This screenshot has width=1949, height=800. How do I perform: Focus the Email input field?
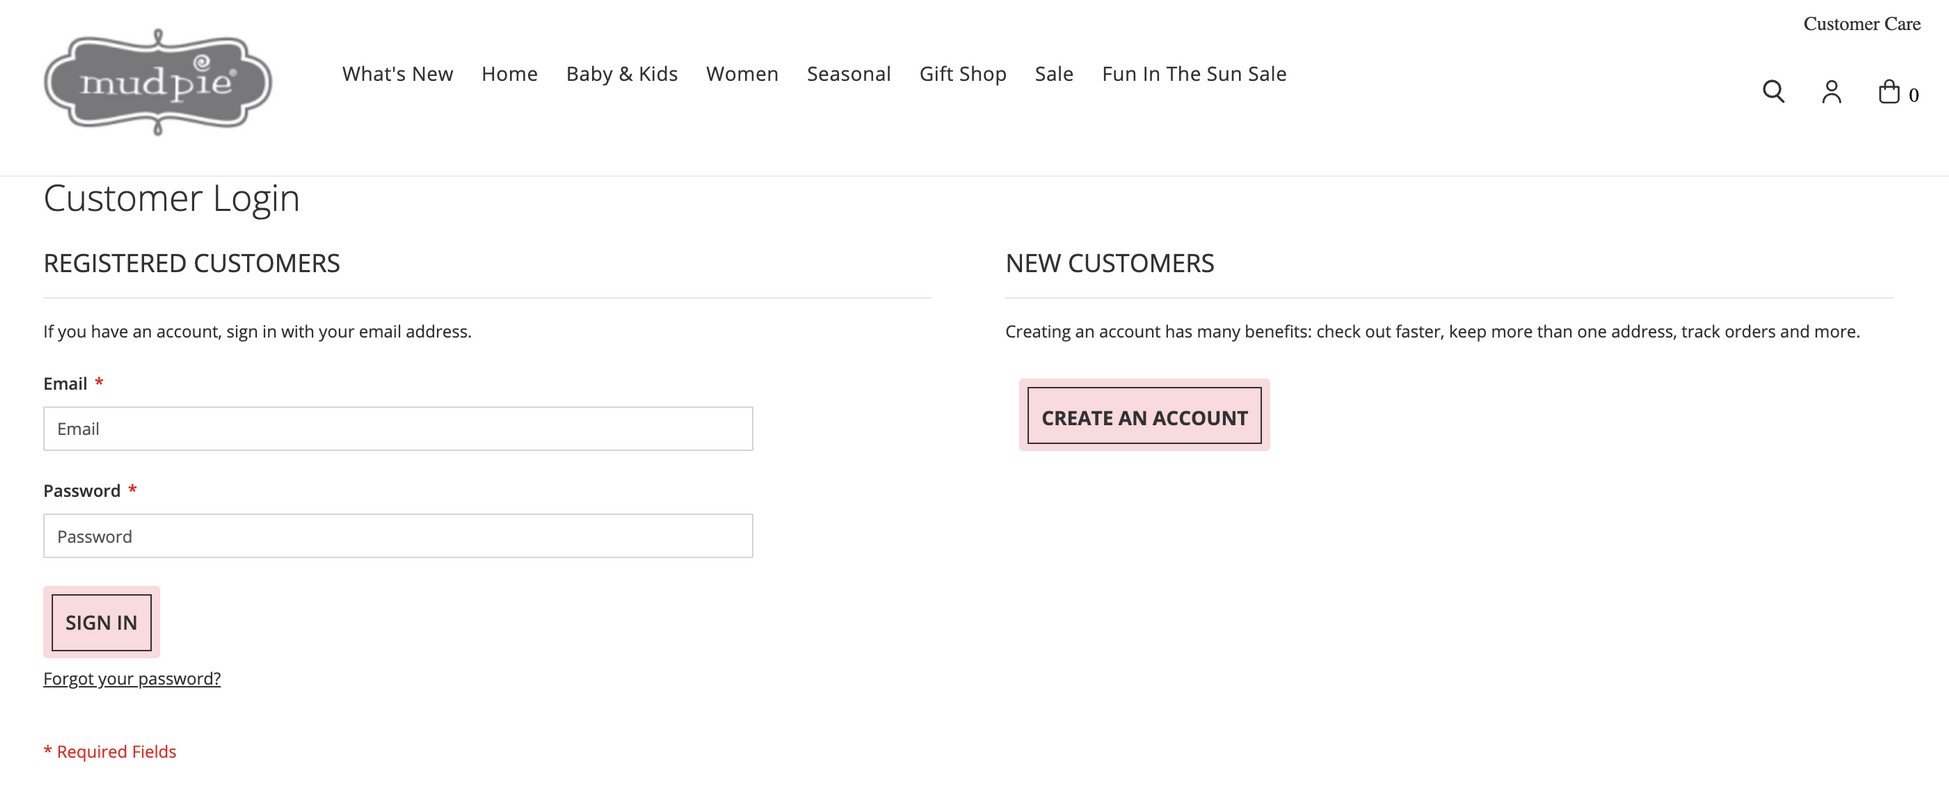(398, 429)
